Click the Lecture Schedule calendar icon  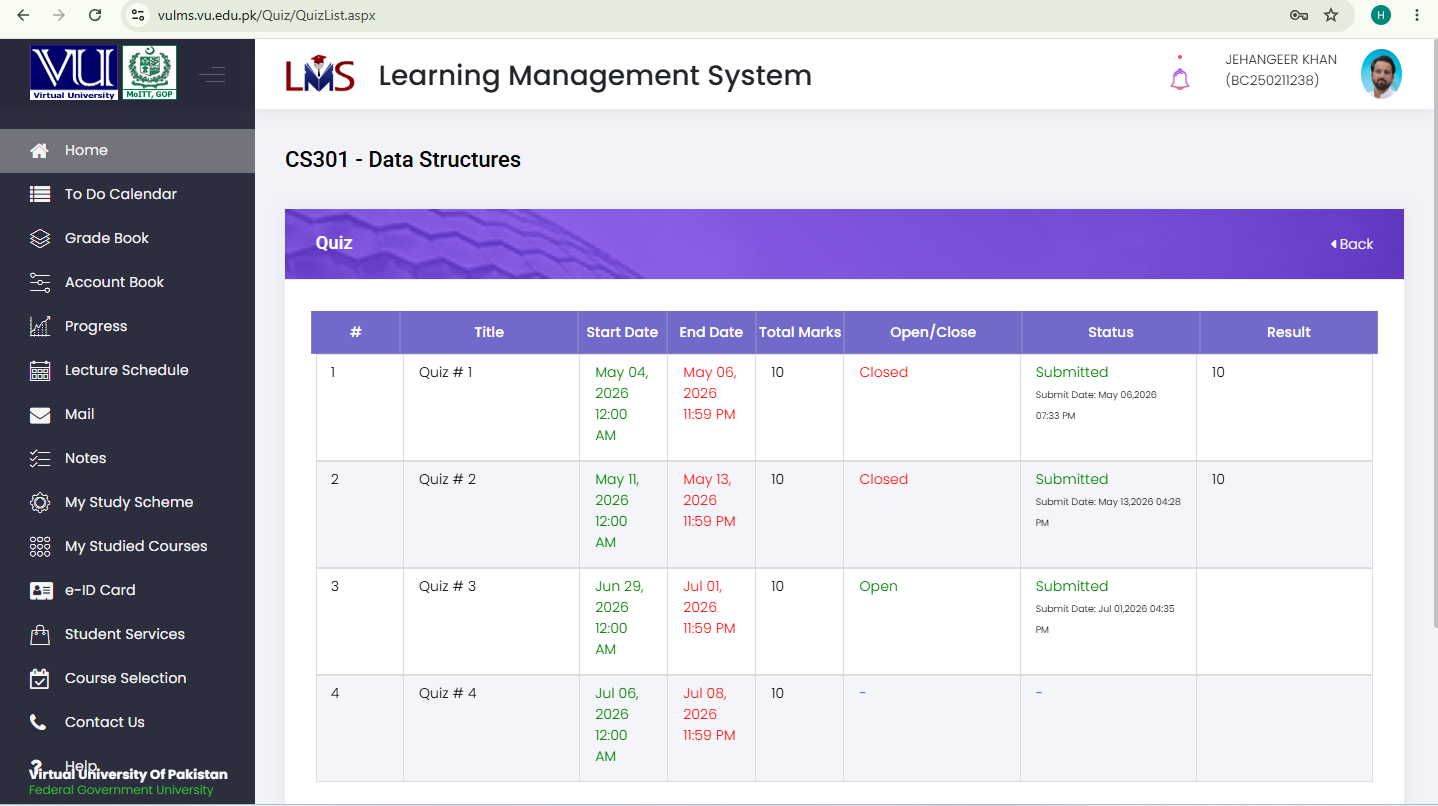coord(39,371)
